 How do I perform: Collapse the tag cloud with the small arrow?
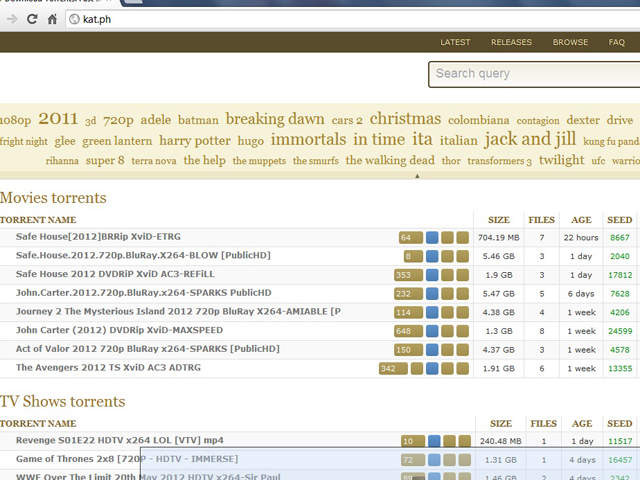[x=417, y=176]
